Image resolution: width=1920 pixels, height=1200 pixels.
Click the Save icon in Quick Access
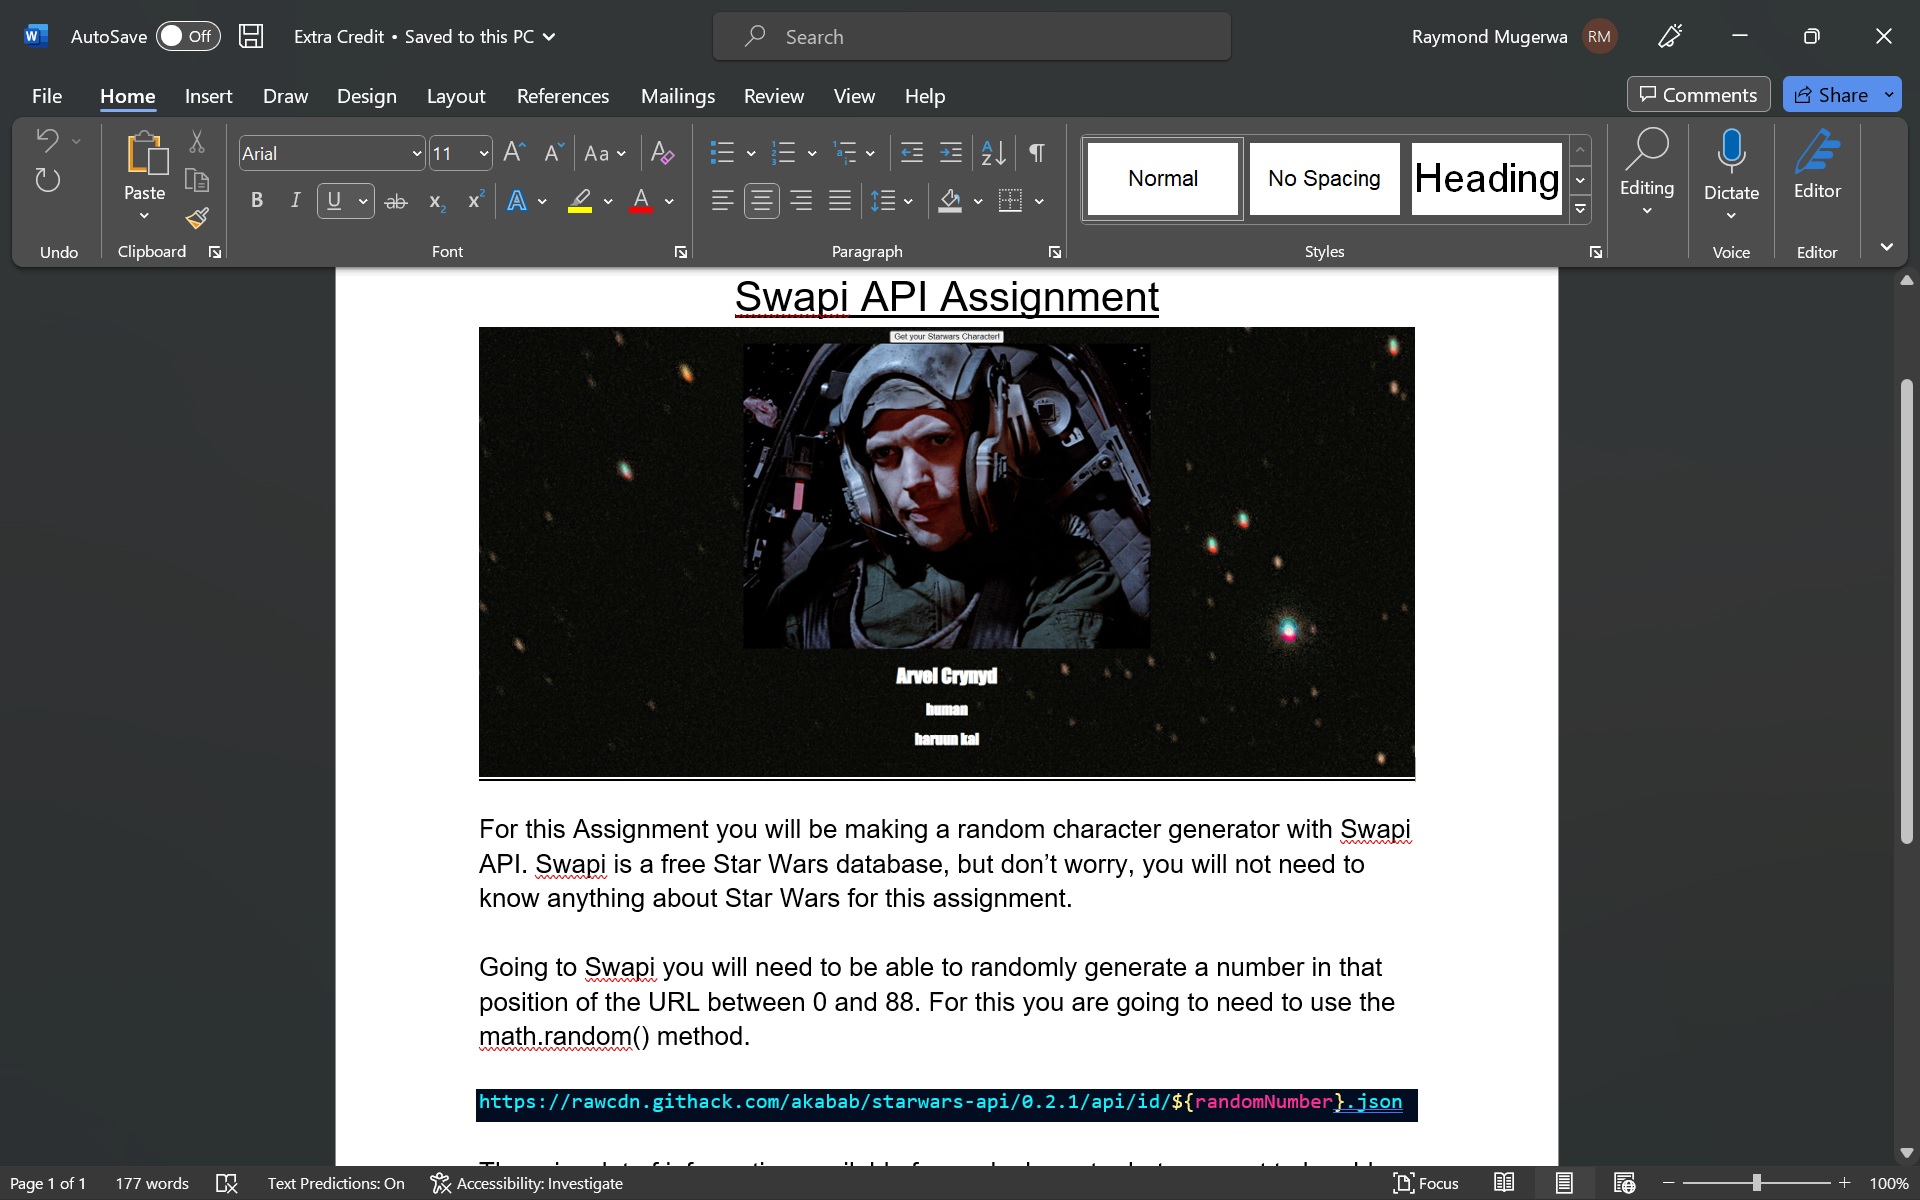[x=250, y=35]
